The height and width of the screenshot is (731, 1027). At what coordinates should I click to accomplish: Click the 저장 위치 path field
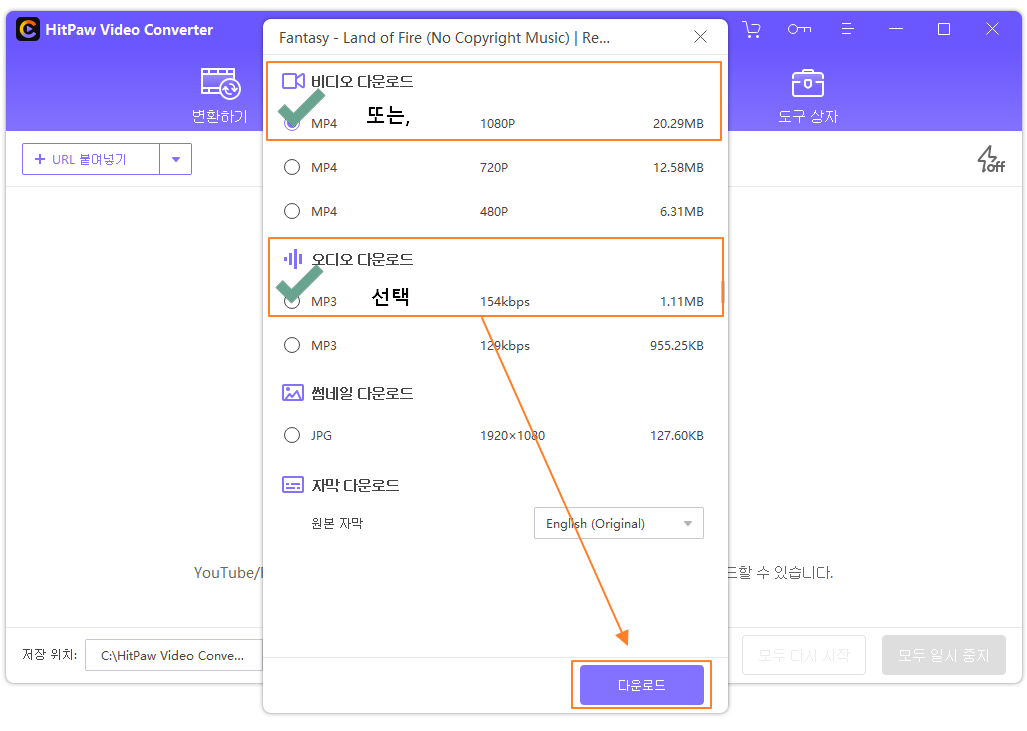[174, 655]
